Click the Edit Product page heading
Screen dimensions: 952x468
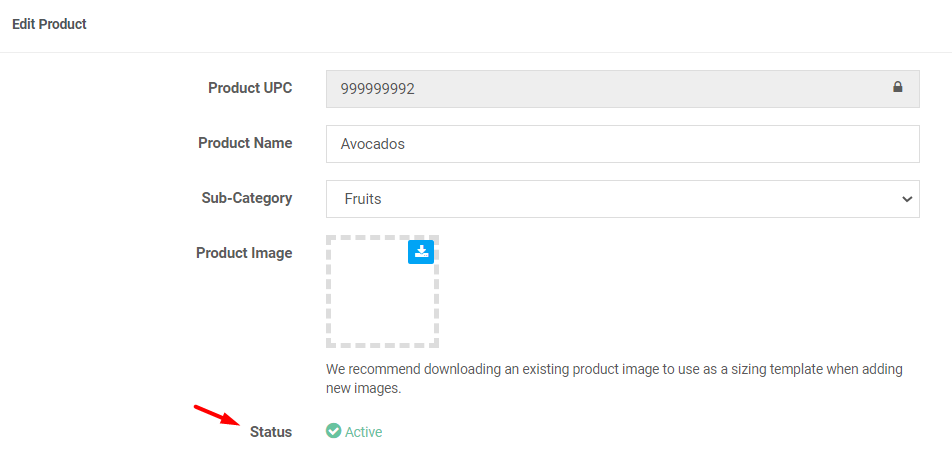tap(49, 24)
